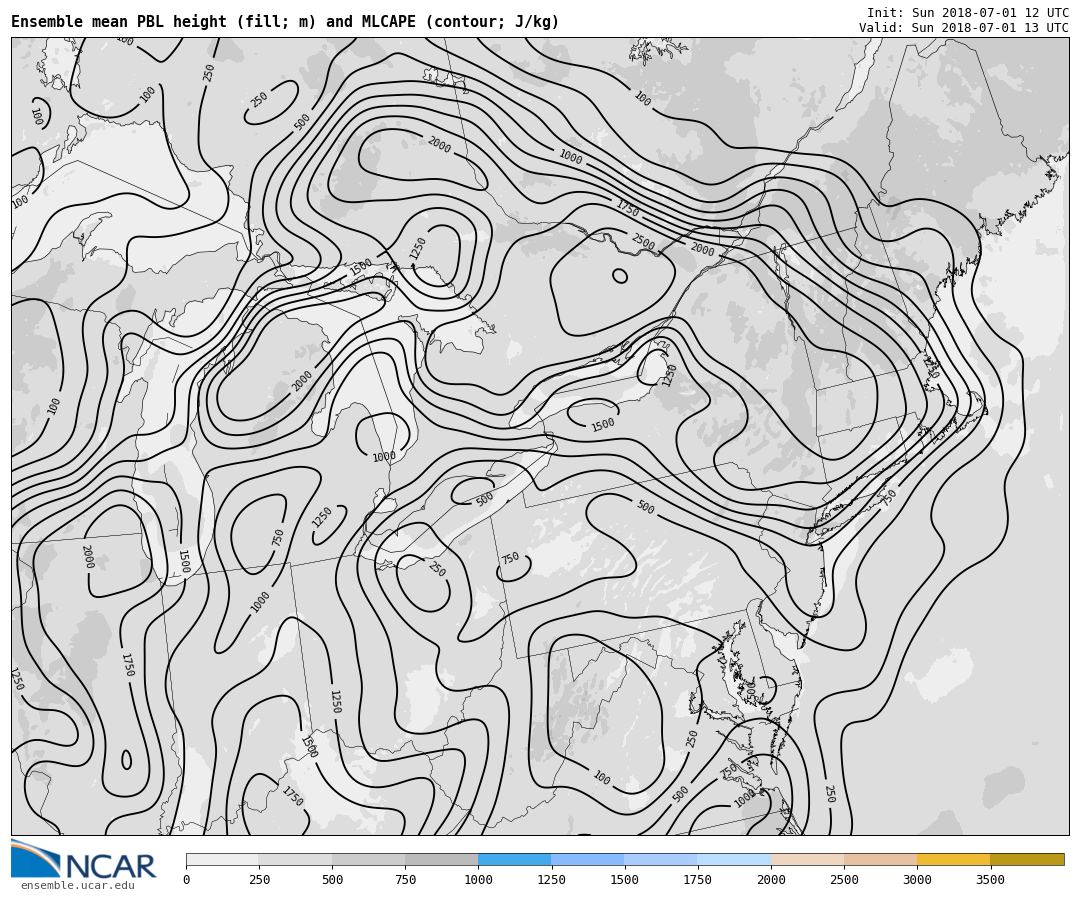Pick the golden yellow 3000–3500 colorbar segment
This screenshot has height=898, width=1080.
[x=953, y=859]
